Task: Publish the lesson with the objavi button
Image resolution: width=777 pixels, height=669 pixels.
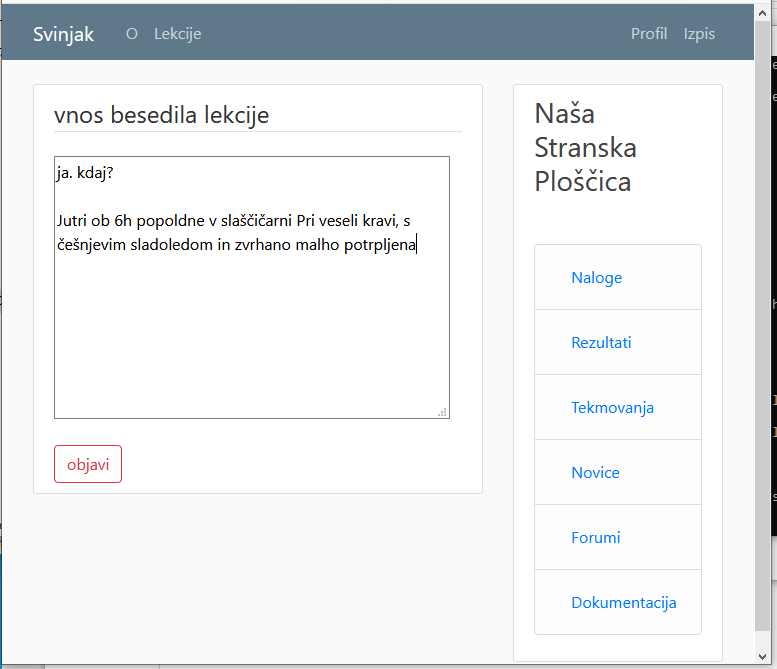Action: pyautogui.click(x=88, y=464)
